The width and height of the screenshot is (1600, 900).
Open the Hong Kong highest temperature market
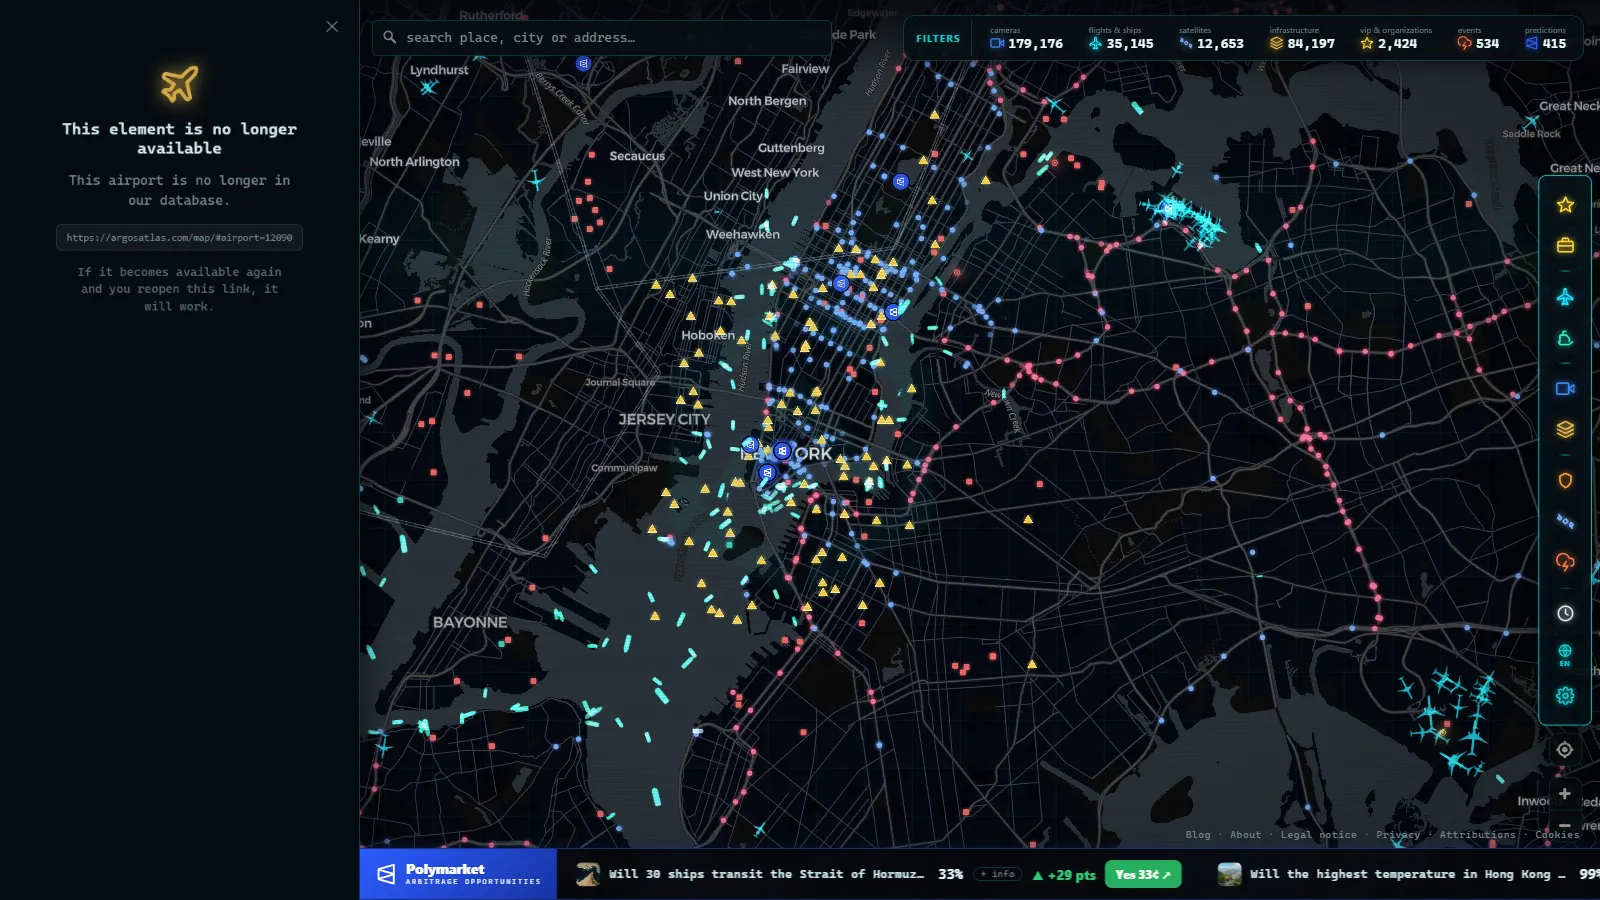[1407, 874]
